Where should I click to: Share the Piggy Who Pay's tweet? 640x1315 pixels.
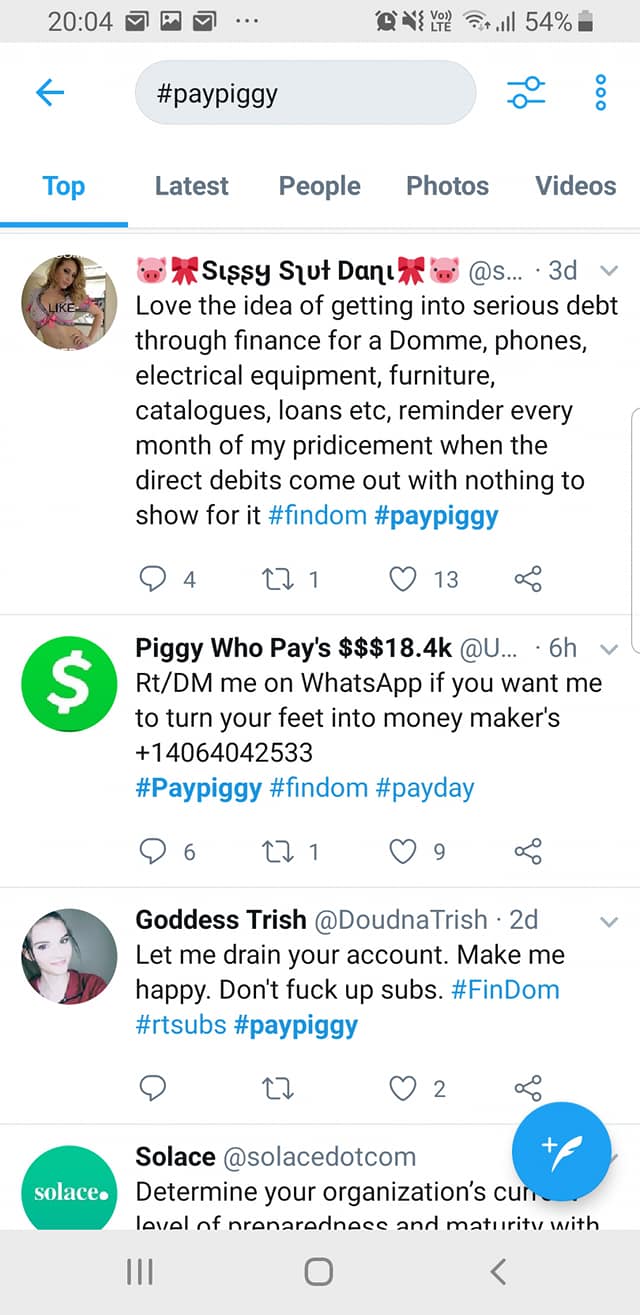[527, 851]
